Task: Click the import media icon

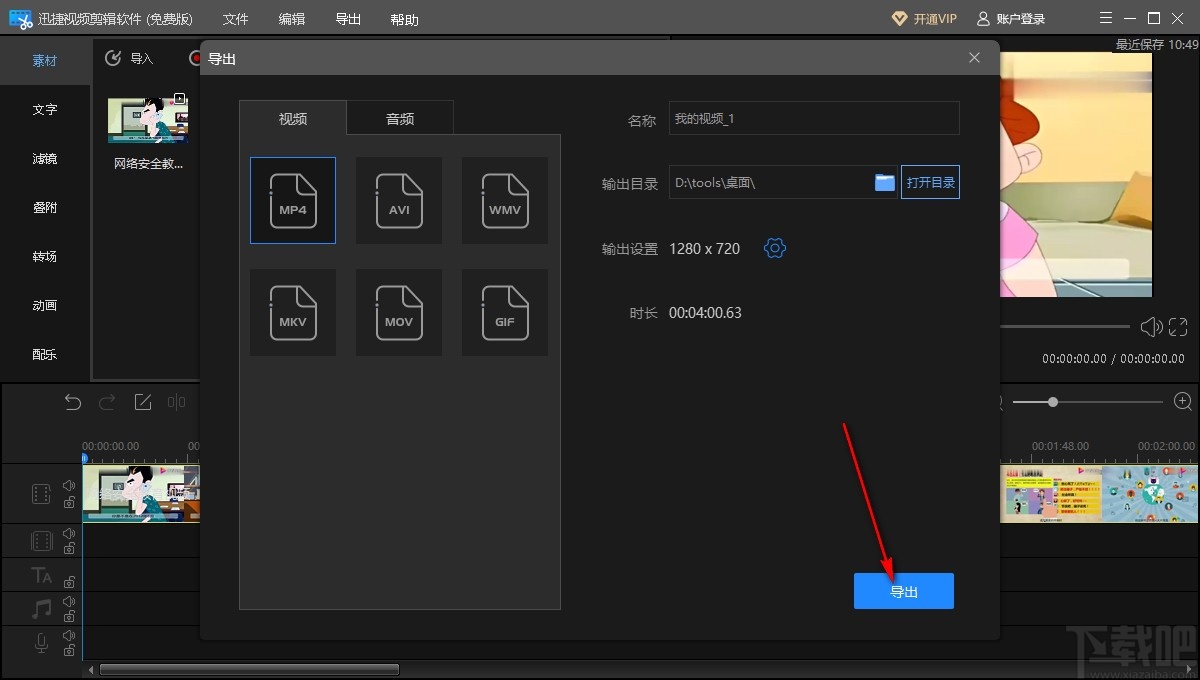Action: coord(113,58)
